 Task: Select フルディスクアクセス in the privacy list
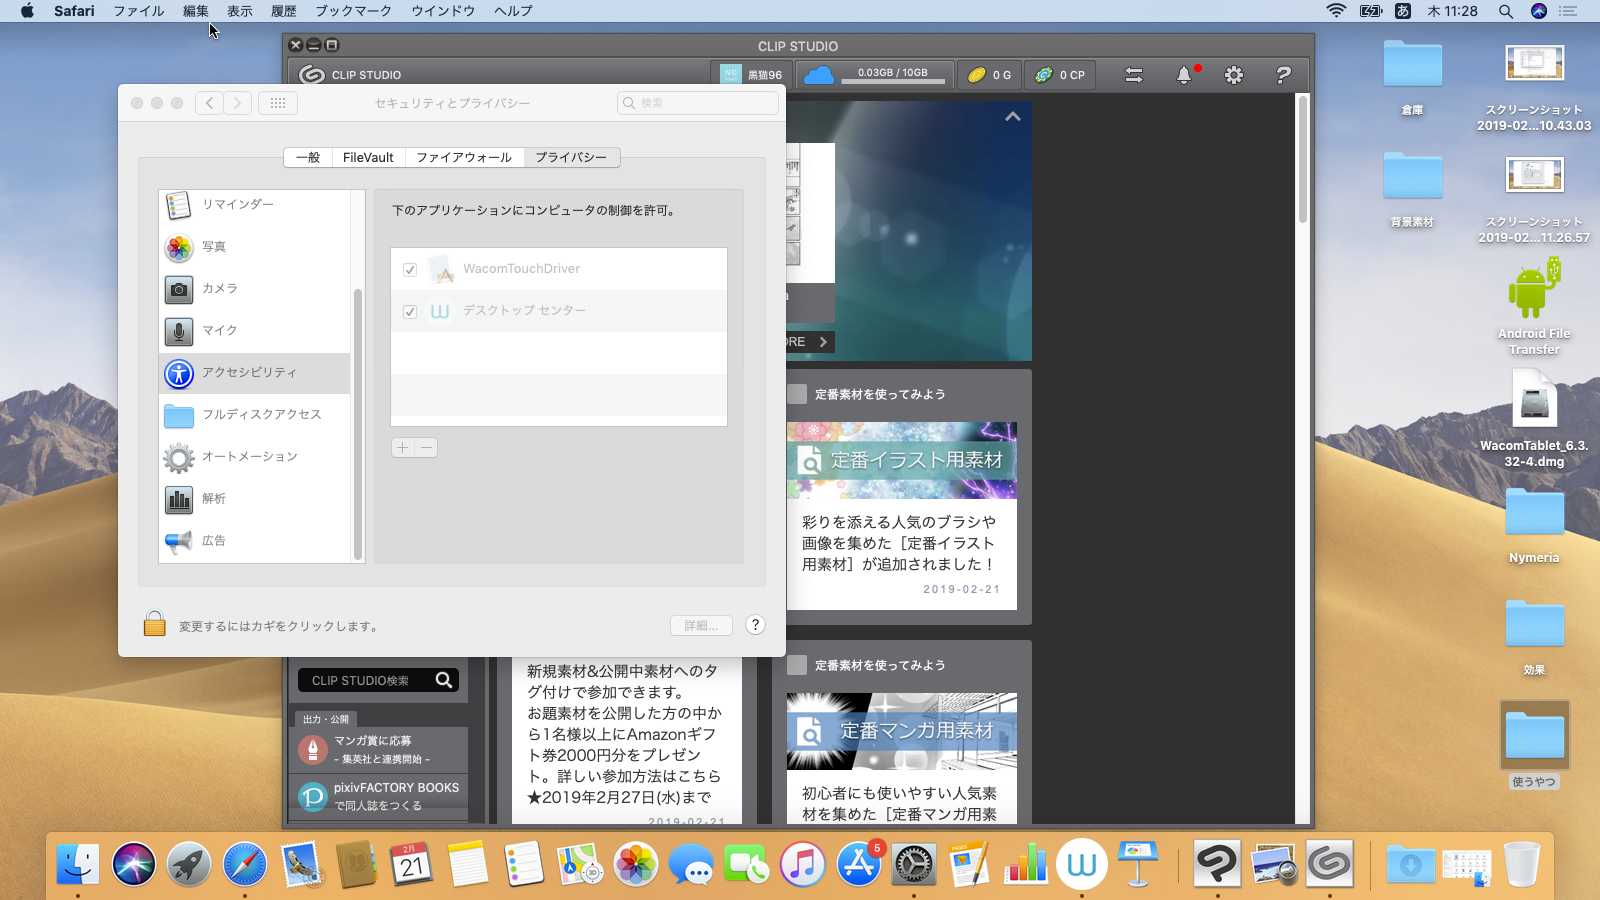(255, 415)
